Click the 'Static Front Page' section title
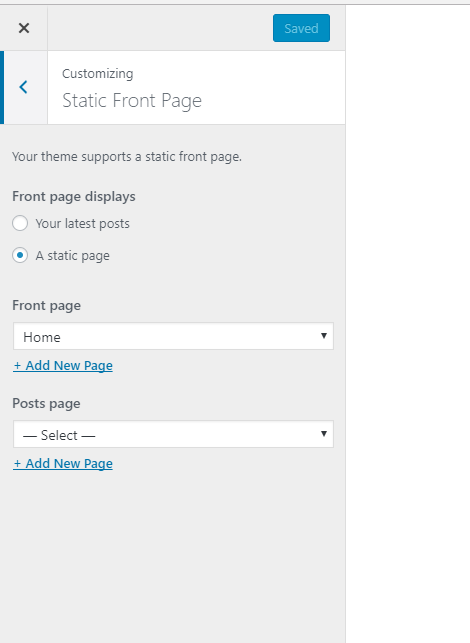470x643 pixels. (132, 101)
